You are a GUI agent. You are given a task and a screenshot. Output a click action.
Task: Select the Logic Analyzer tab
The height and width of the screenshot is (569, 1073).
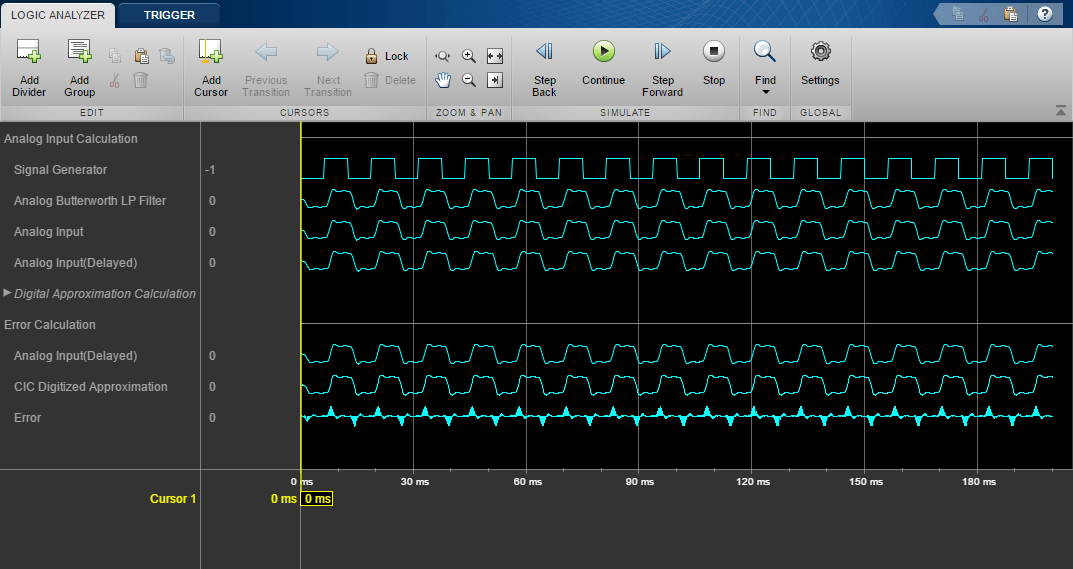(x=58, y=15)
